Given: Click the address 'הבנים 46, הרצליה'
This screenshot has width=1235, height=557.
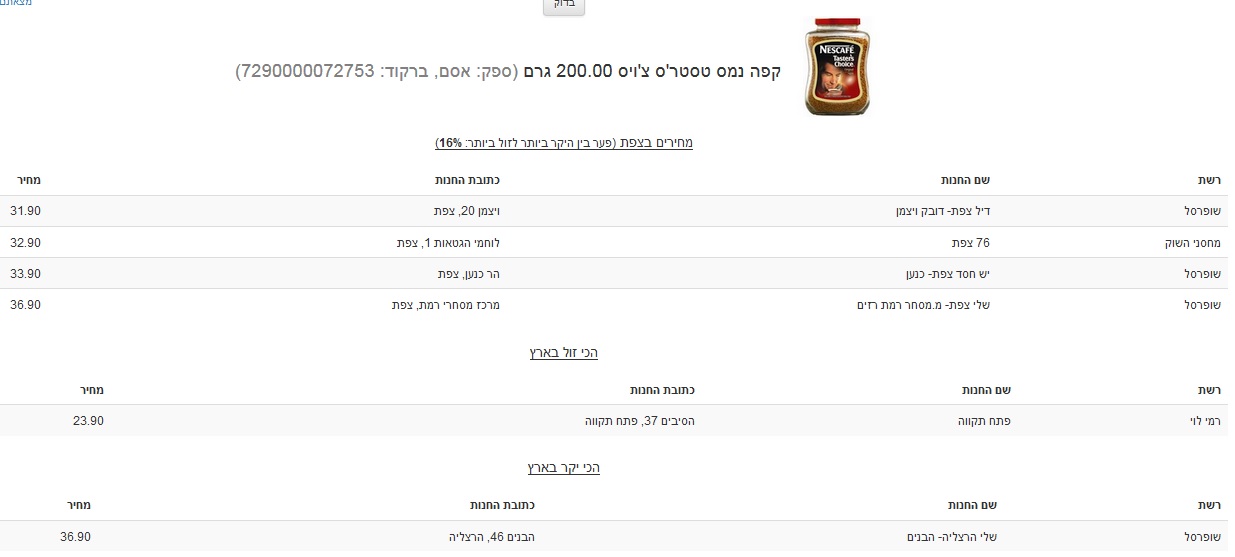Looking at the screenshot, I should tap(491, 536).
